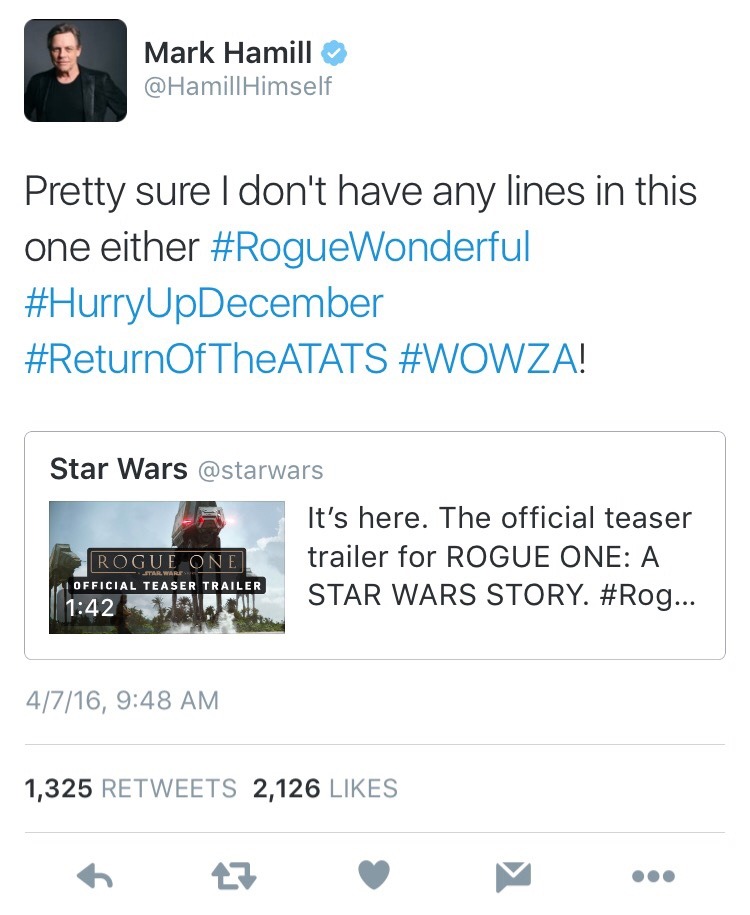
Task: Open the #RogueWonderful hashtag
Action: point(370,248)
